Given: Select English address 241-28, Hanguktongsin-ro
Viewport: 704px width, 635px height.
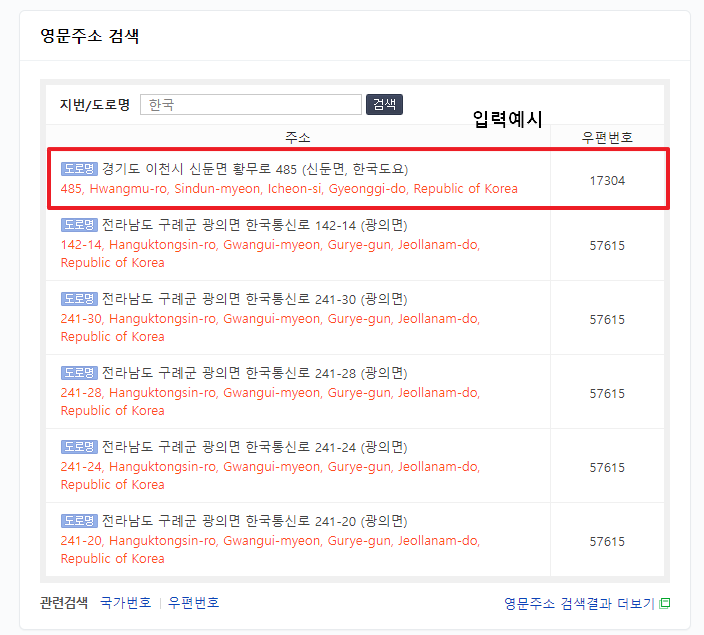Looking at the screenshot, I should point(270,402).
